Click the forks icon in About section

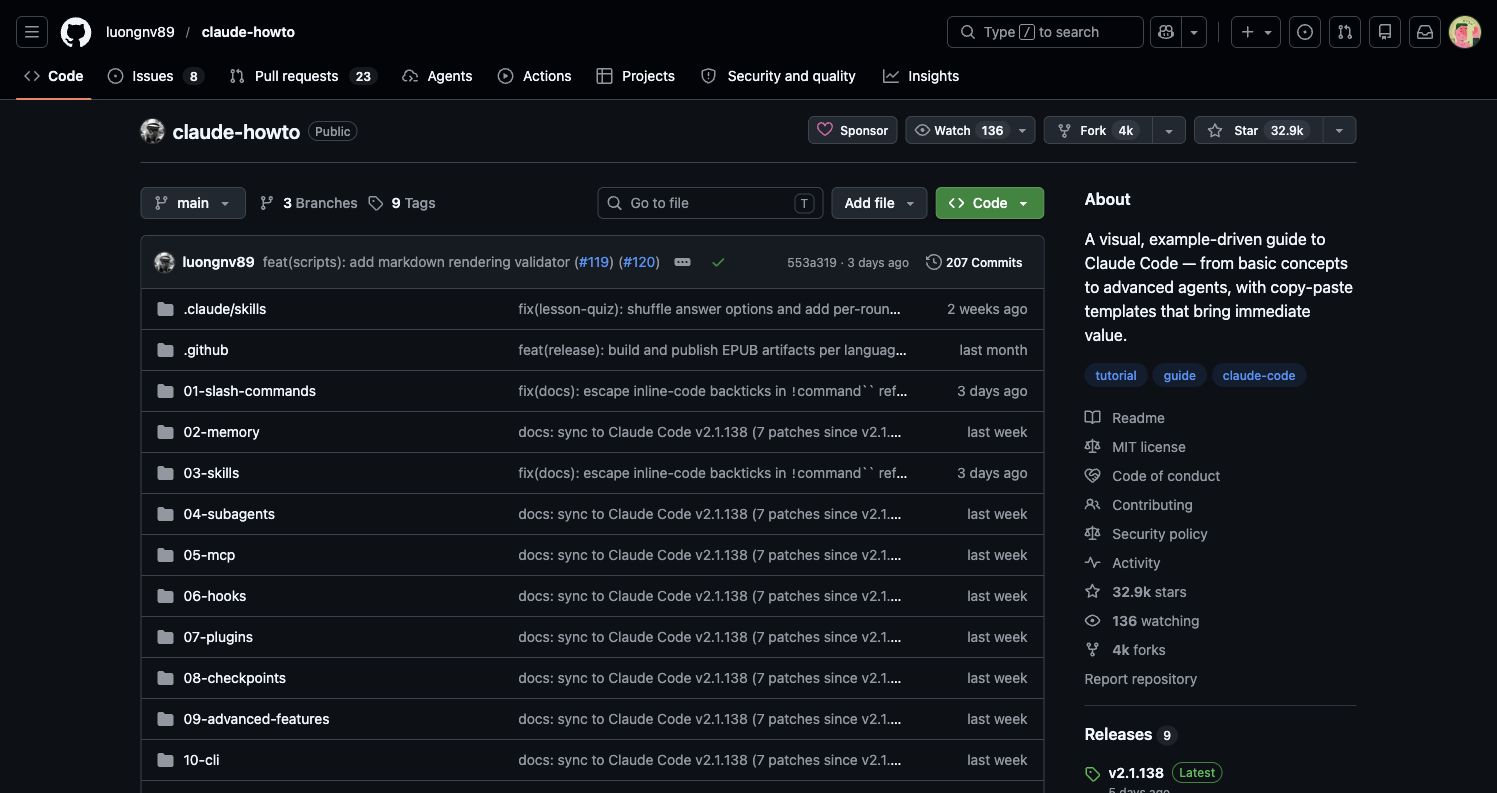[1093, 650]
